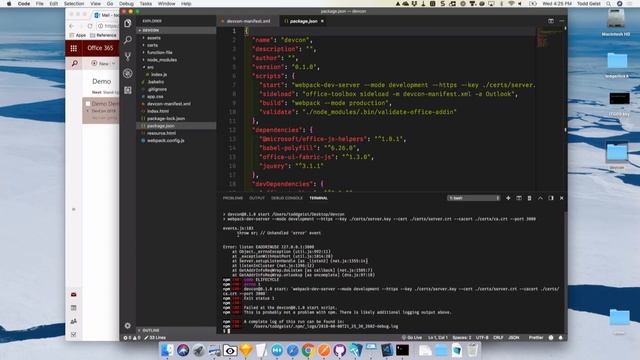Open the Extensions view in activity bar
This screenshot has height=360, width=640.
coord(128,90)
